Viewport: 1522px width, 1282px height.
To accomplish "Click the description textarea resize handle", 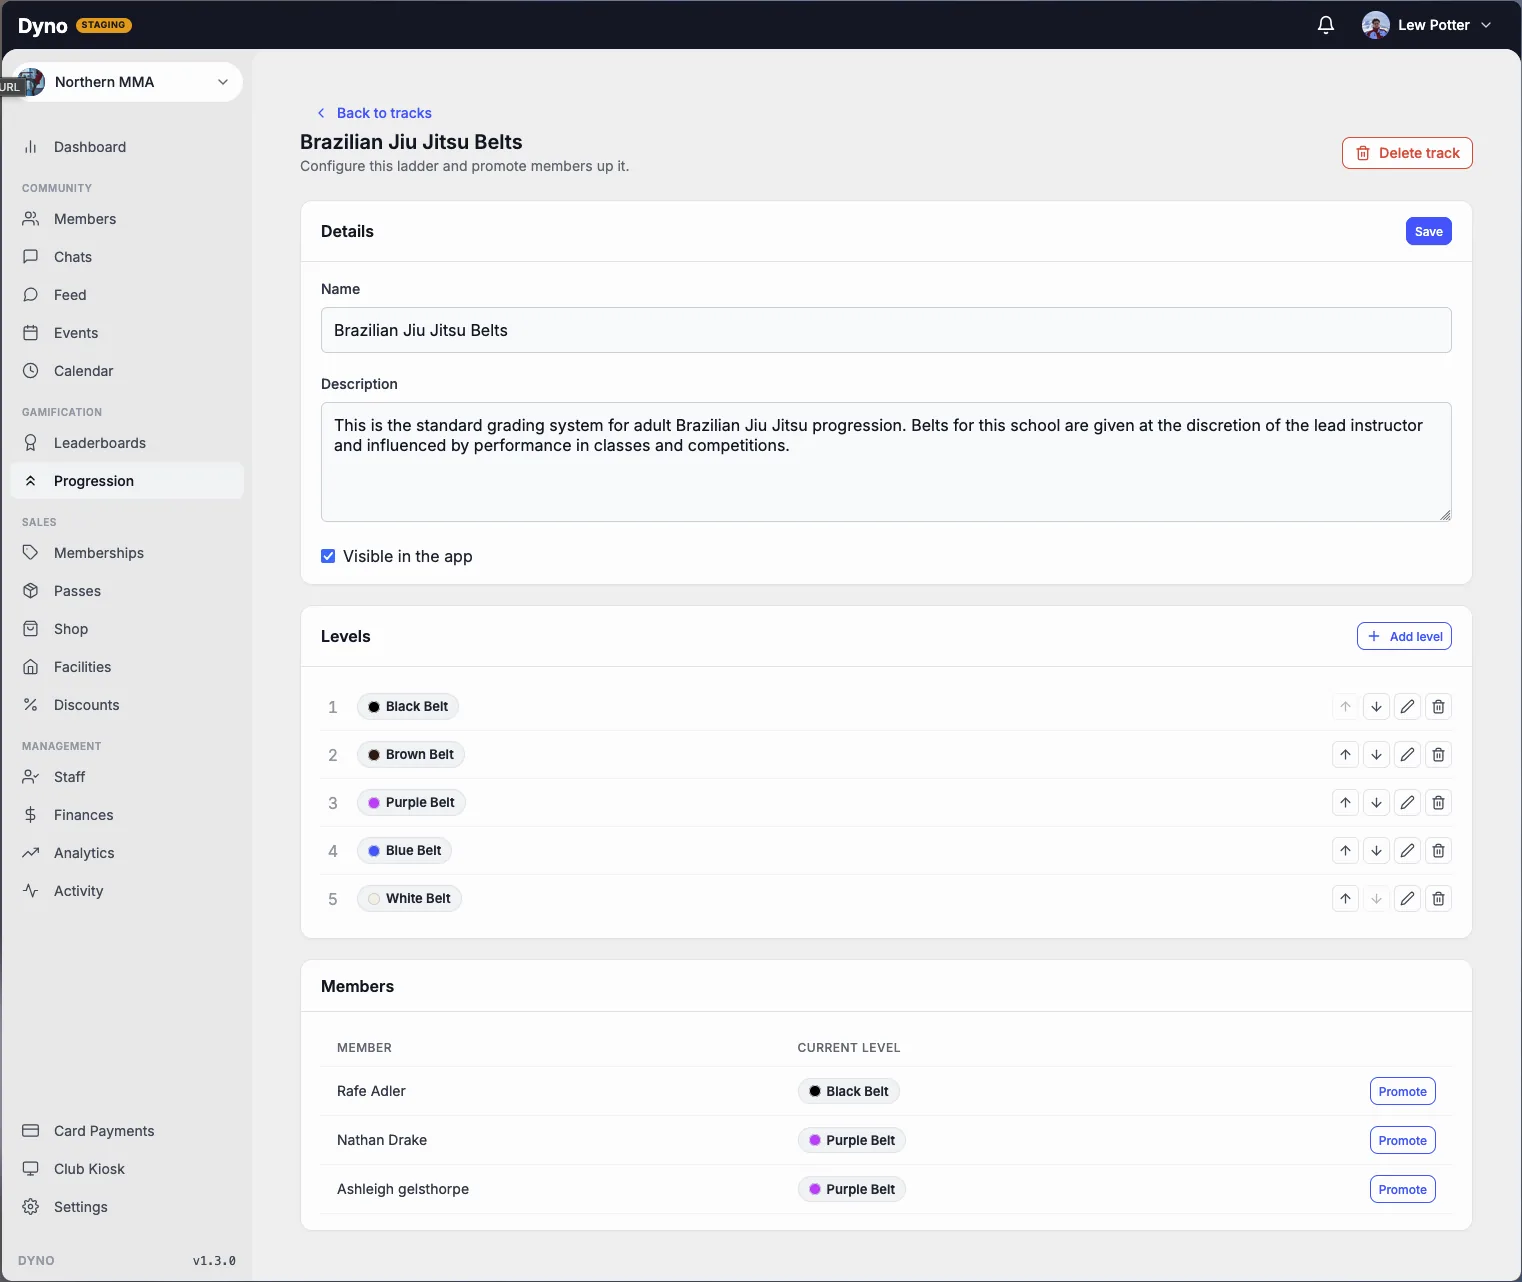I will click(1445, 515).
